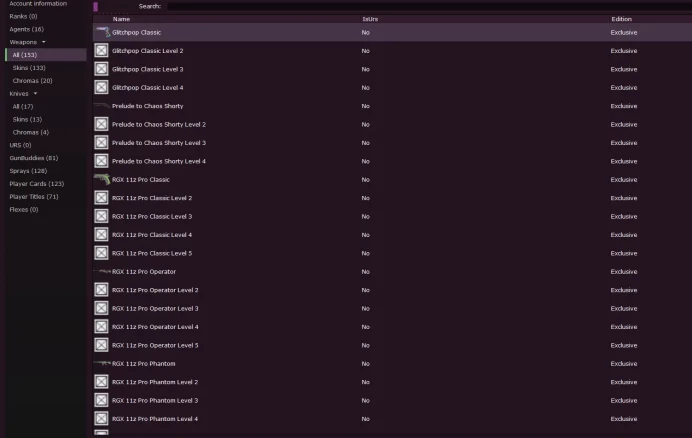Viewport: 692px width, 438px height.
Task: Open the Player Cards (123) section
Action: tap(37, 184)
